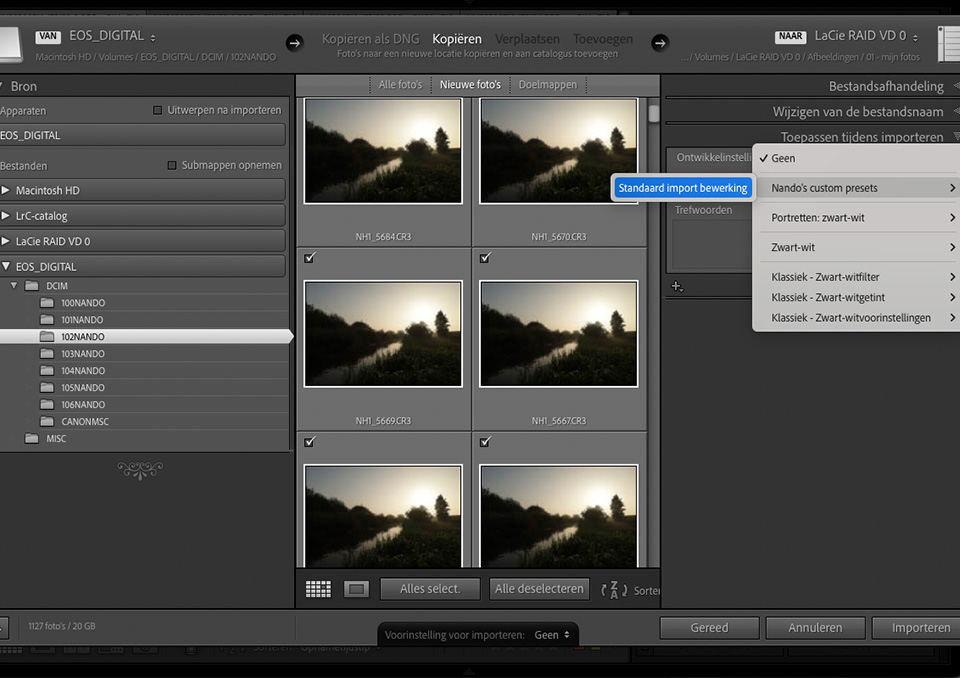This screenshot has height=678, width=960.
Task: Expand LaCie RAID VD 0 volume
Action: click(x=6, y=241)
